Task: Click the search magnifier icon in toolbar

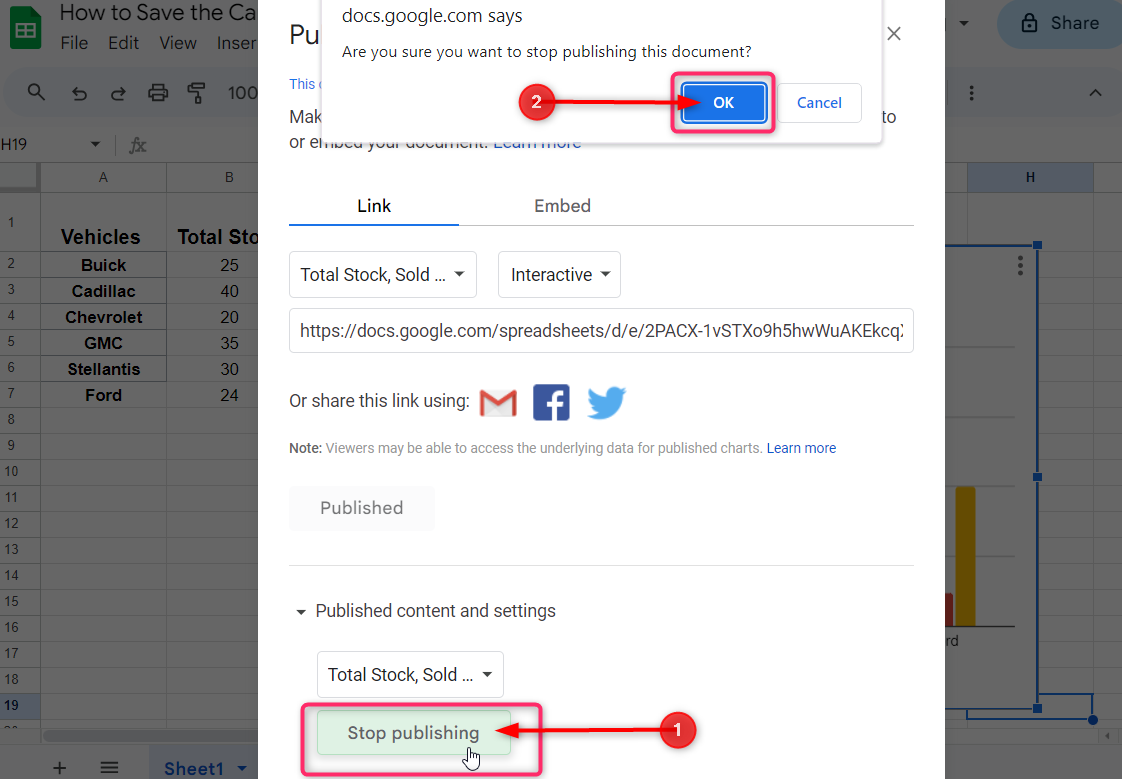Action: coord(36,93)
